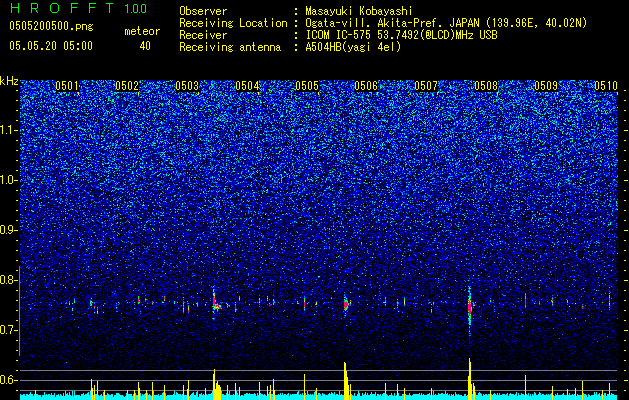Click the 0.8 frequency axis label
Viewport: 629px width, 400px height.
tap(9, 280)
